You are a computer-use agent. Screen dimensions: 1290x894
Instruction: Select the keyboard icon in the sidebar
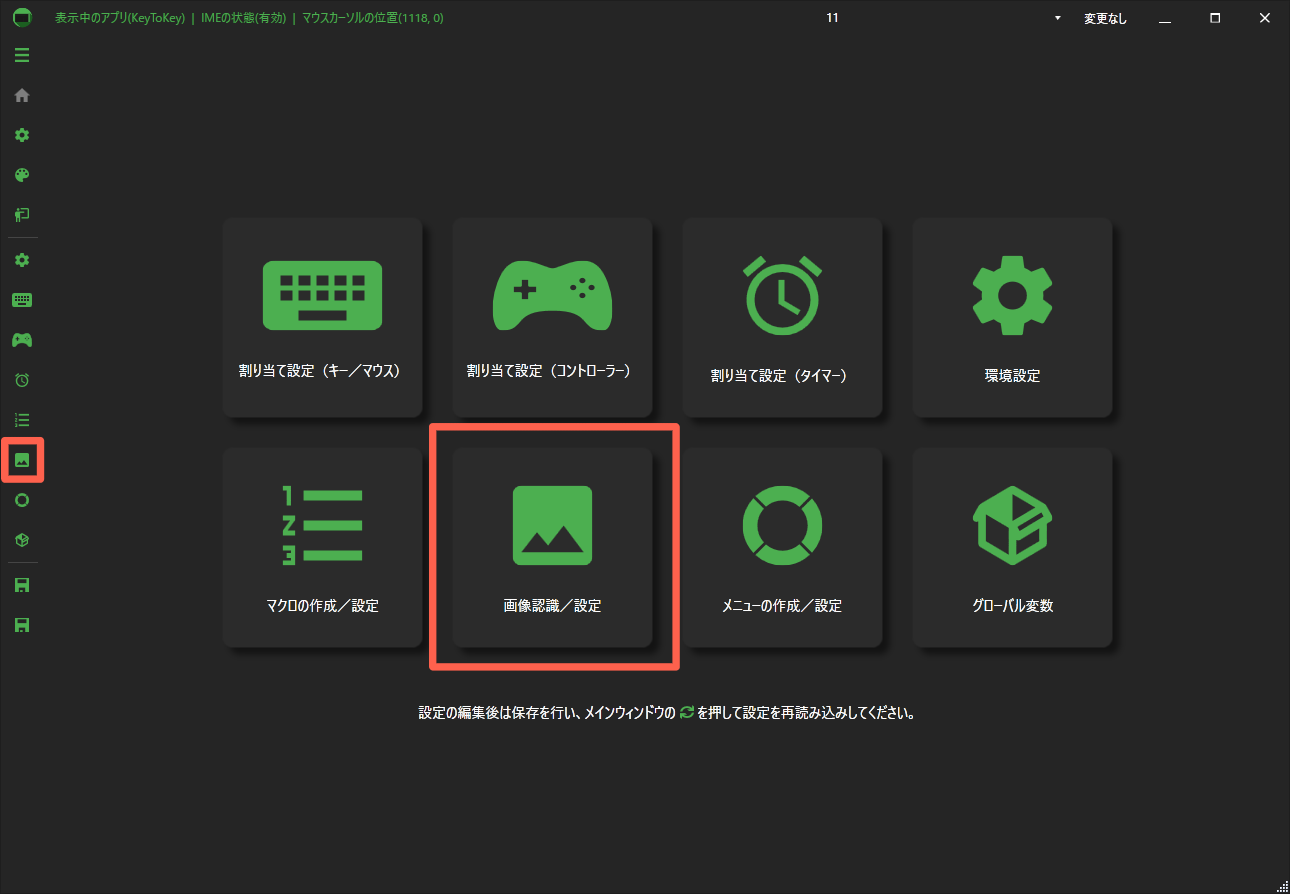[22, 300]
